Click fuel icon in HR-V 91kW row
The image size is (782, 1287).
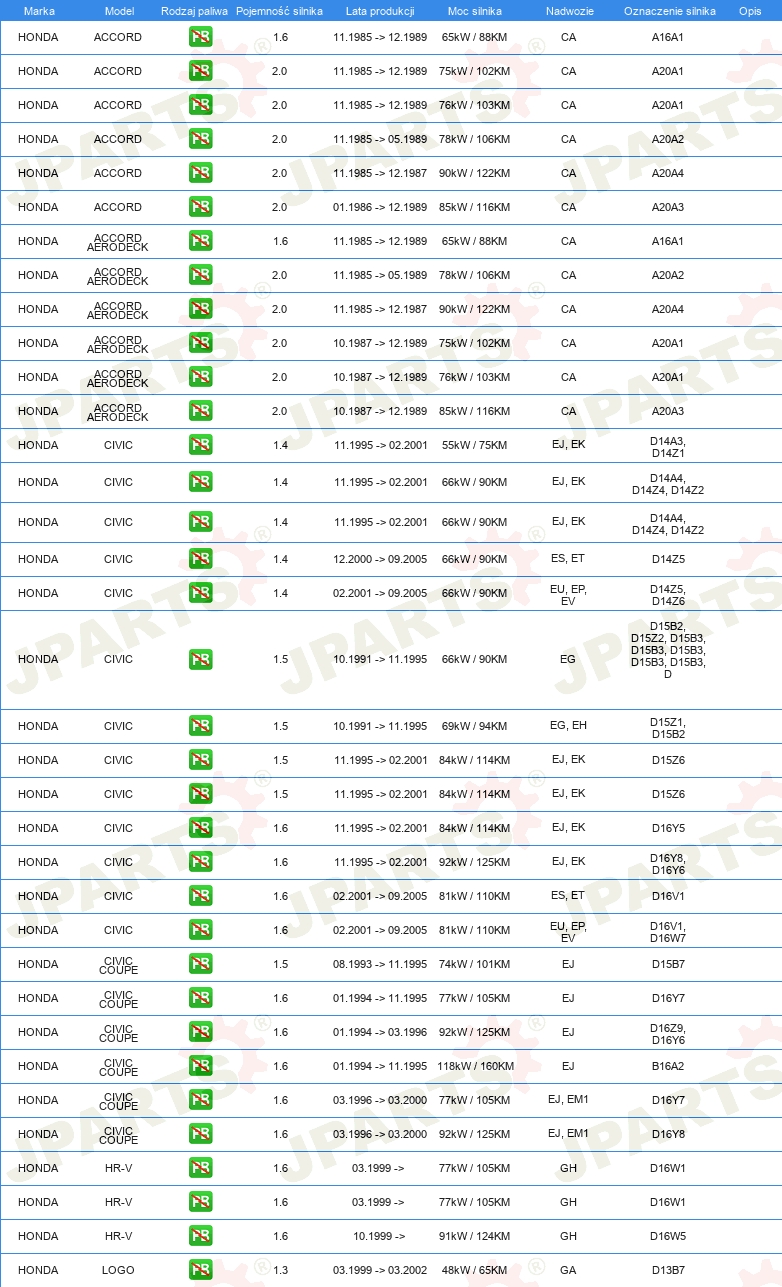pyautogui.click(x=201, y=1236)
